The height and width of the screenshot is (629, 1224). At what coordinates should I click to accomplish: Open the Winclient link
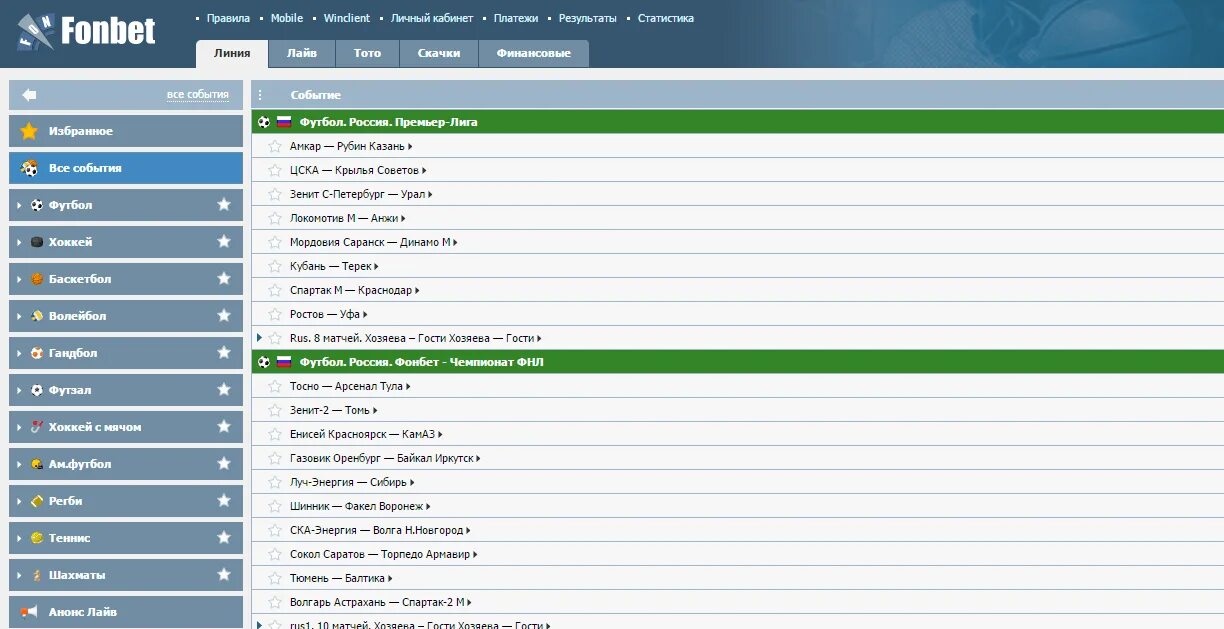click(x=347, y=18)
